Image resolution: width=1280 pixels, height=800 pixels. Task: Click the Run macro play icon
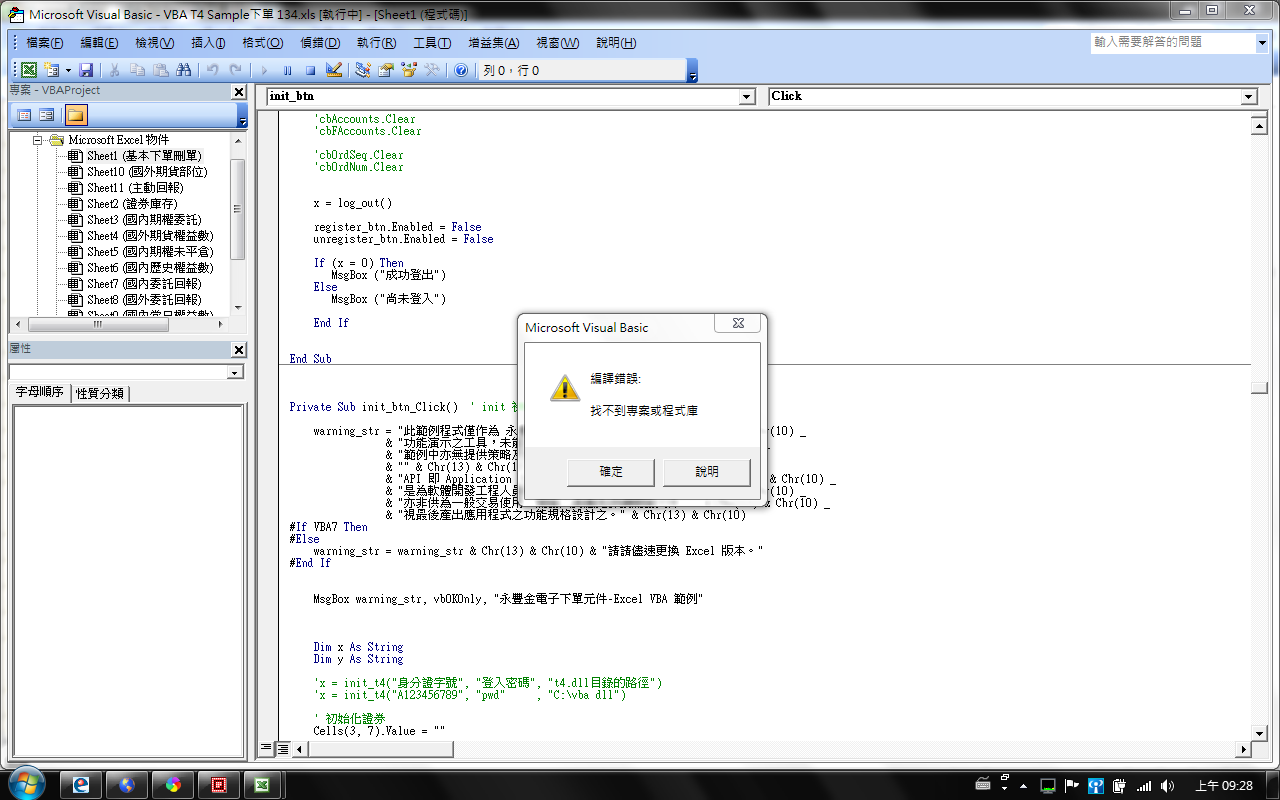[x=264, y=70]
